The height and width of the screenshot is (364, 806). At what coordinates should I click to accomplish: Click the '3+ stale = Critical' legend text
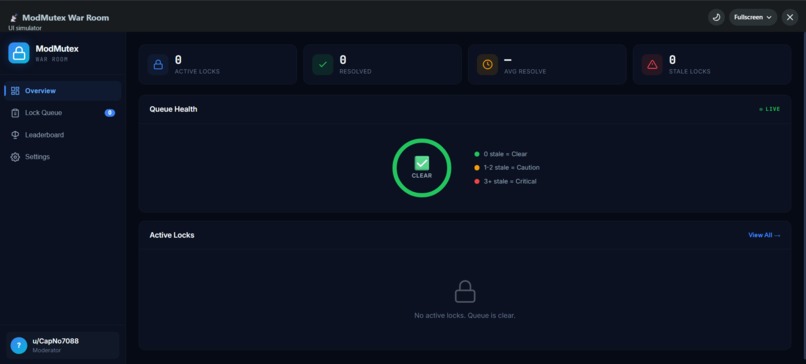point(510,181)
